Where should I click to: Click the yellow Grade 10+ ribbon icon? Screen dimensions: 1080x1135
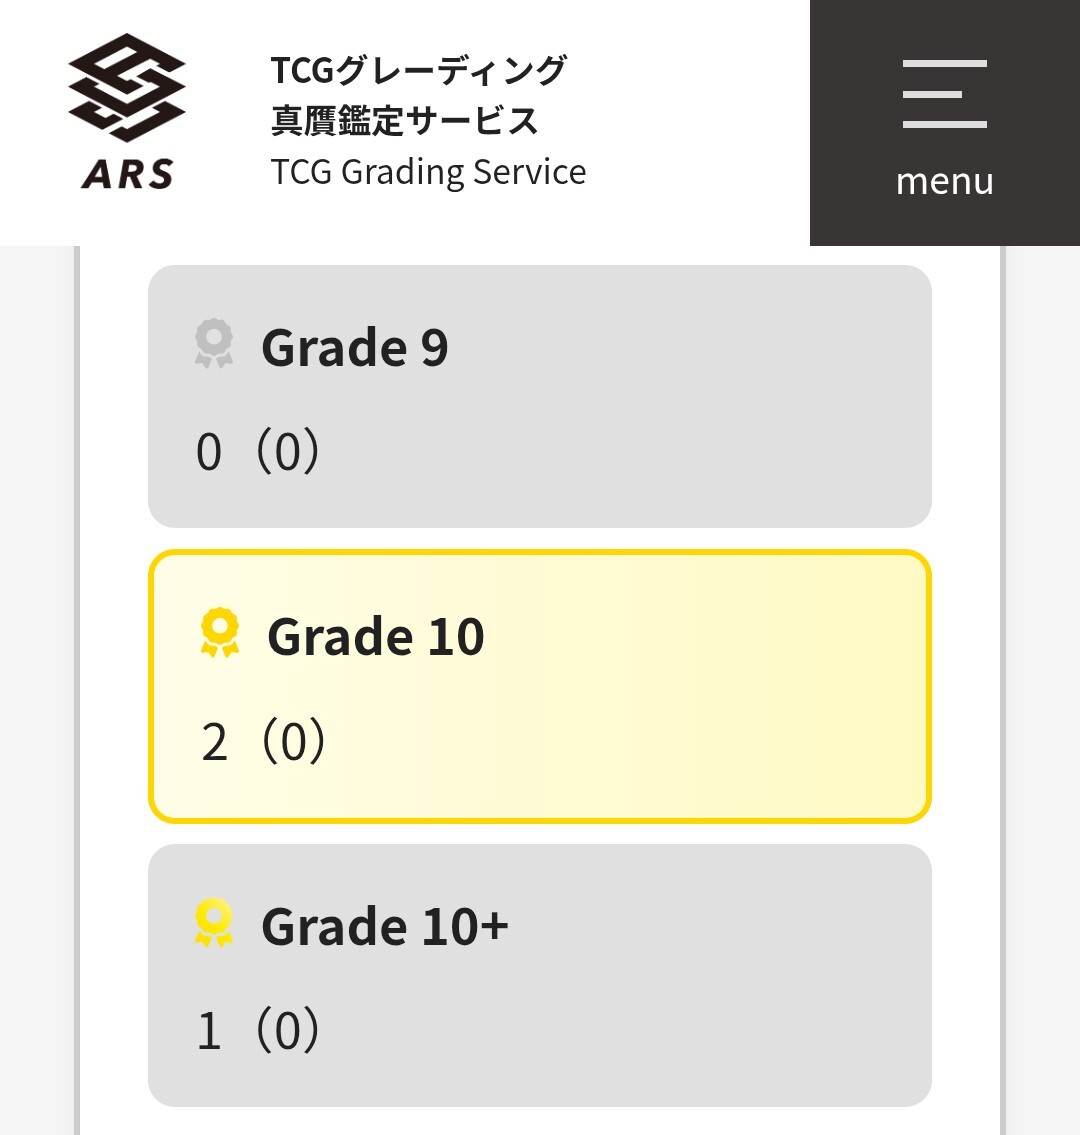pyautogui.click(x=214, y=923)
